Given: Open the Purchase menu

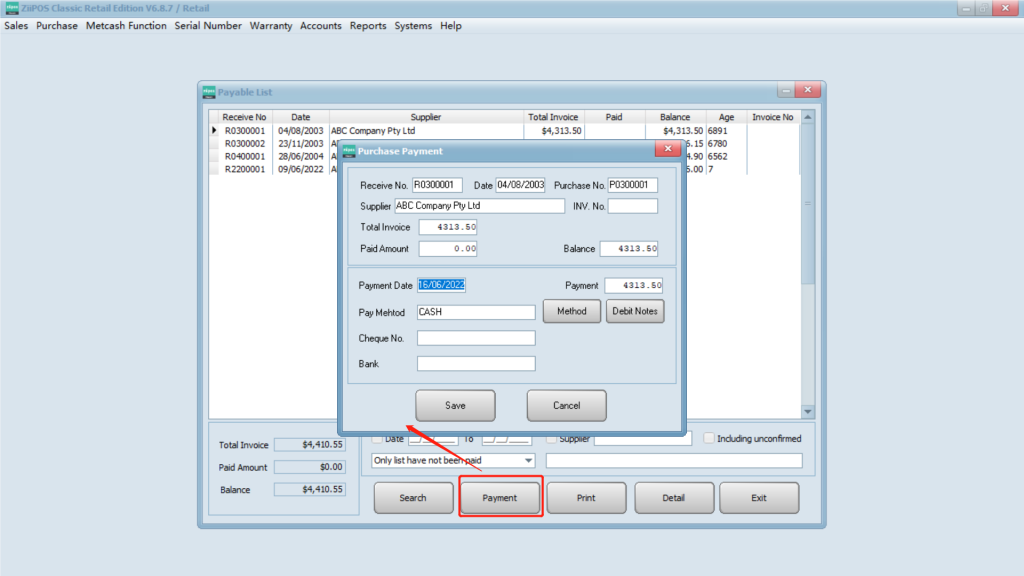Looking at the screenshot, I should click(57, 26).
